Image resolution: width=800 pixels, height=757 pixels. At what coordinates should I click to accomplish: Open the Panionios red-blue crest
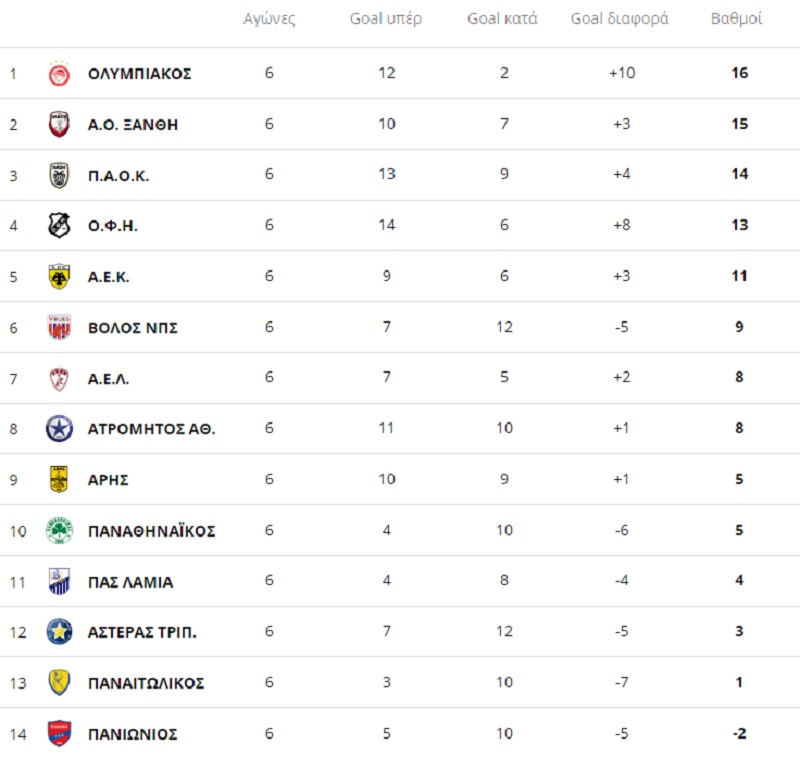coord(59,734)
